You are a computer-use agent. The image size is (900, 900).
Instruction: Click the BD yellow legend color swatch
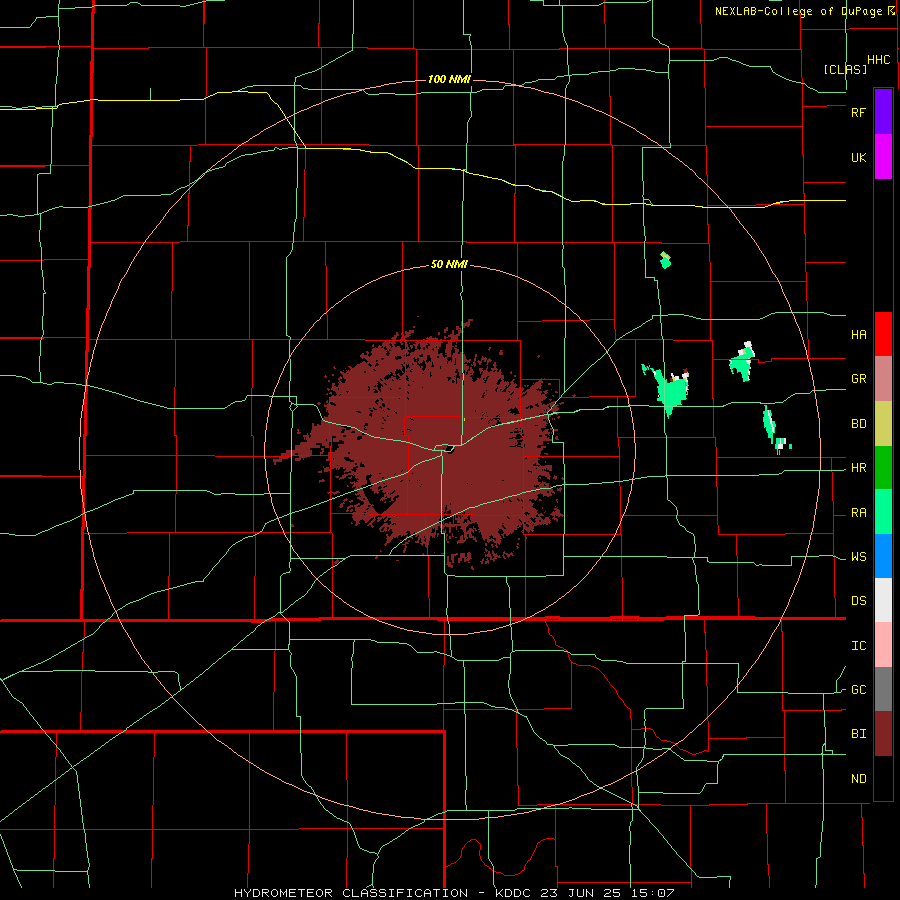coord(883,423)
